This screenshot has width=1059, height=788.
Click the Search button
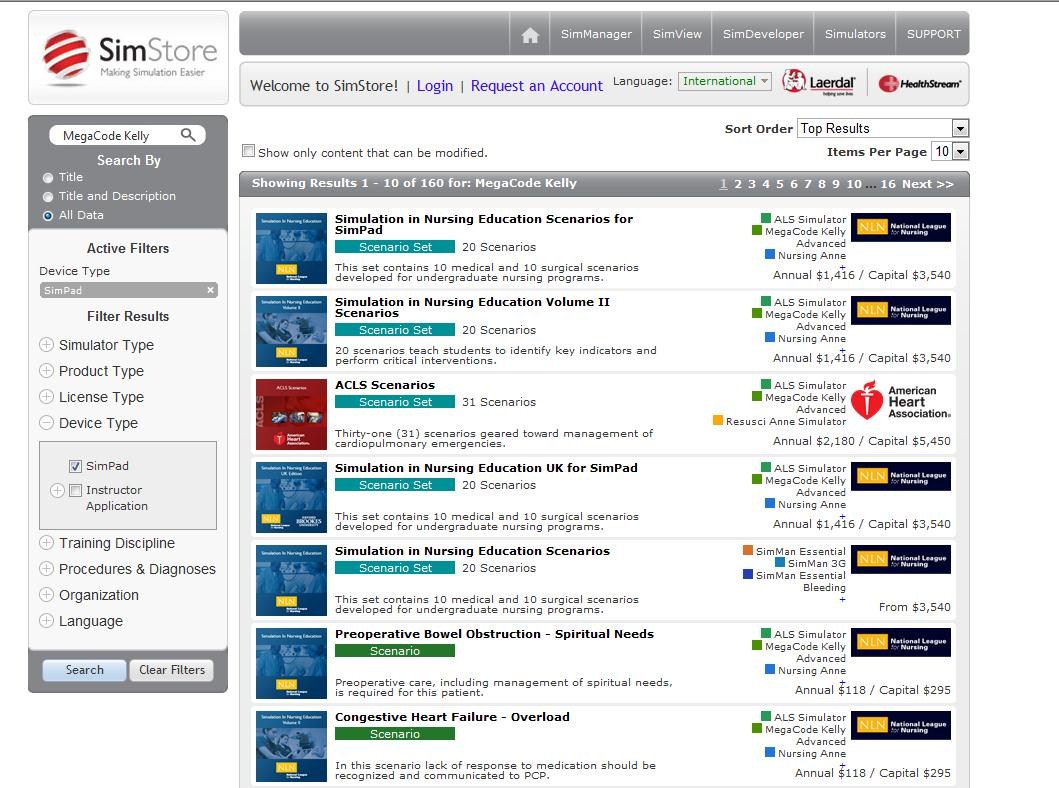click(x=84, y=670)
